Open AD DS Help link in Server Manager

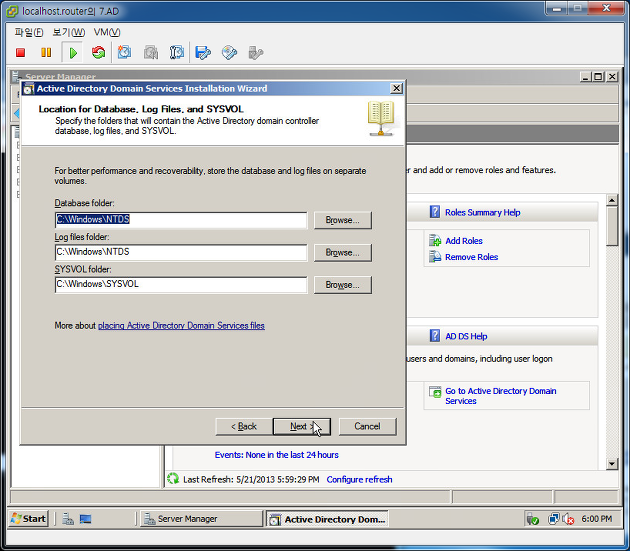[x=466, y=336]
